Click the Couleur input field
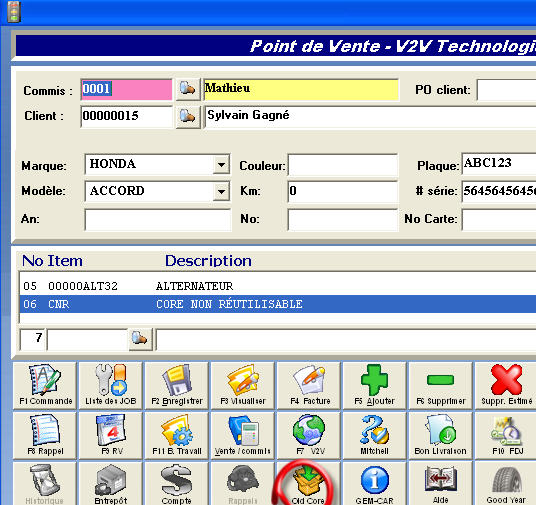 pyautogui.click(x=343, y=165)
